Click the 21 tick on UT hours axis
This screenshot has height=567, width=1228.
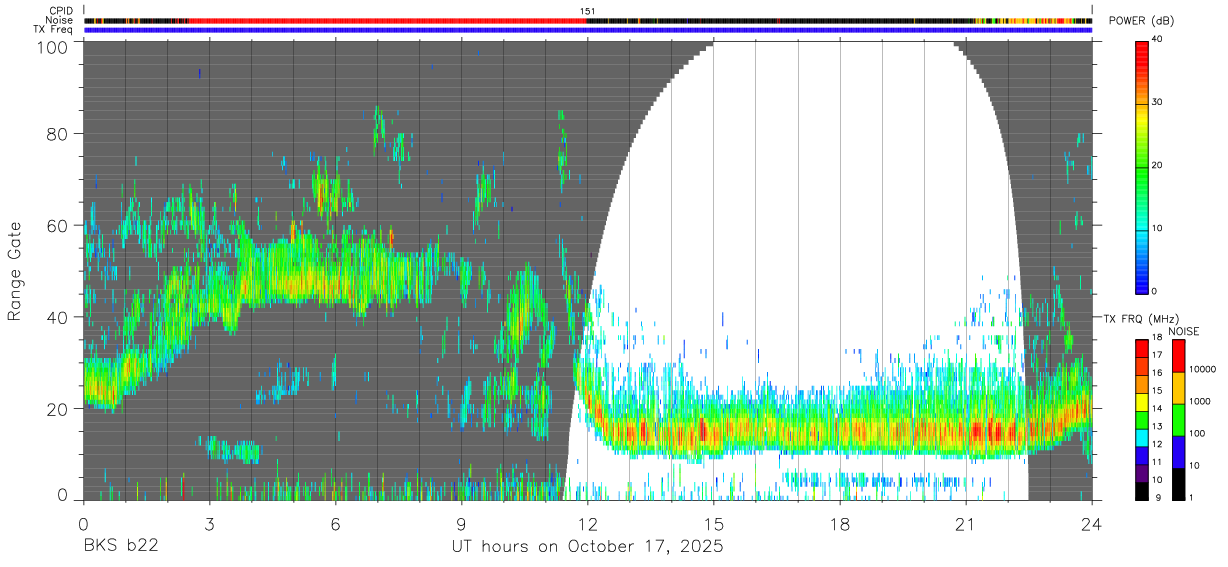pos(965,522)
